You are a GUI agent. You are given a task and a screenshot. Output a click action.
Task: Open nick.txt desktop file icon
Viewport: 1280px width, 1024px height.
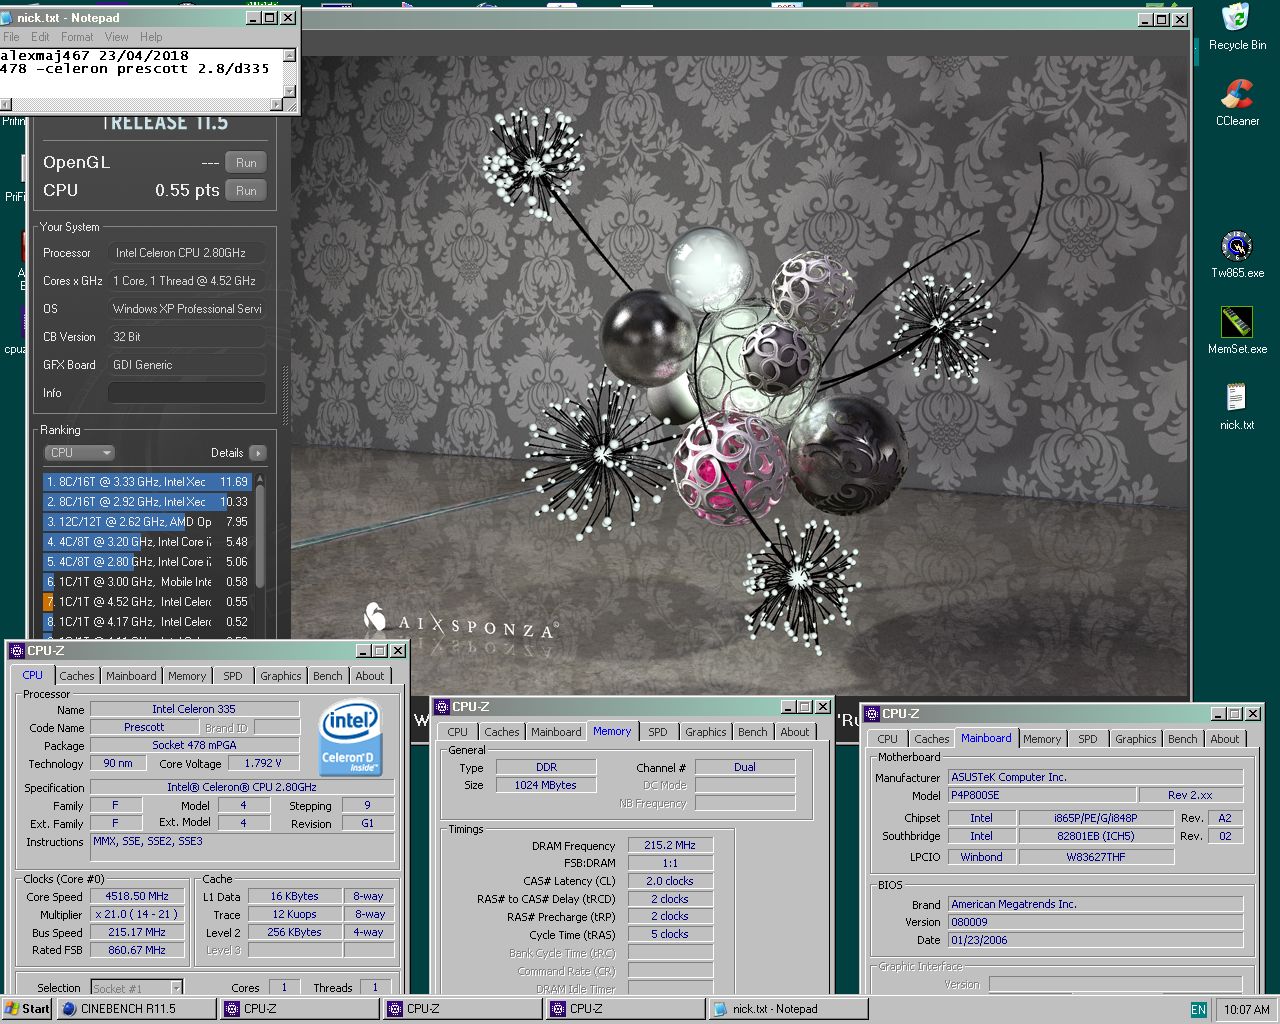pos(1237,407)
